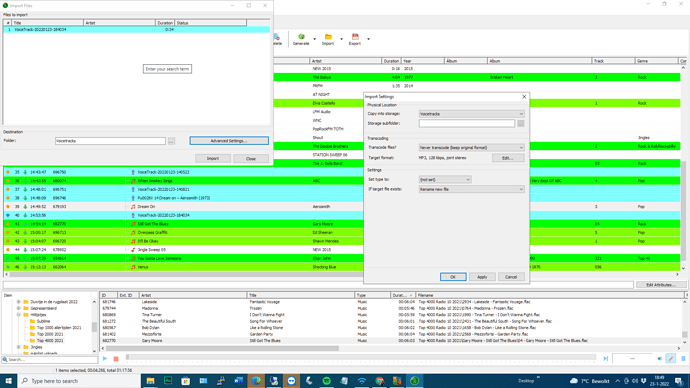Click the player position seek bar
690x388 pixels.
361,358
